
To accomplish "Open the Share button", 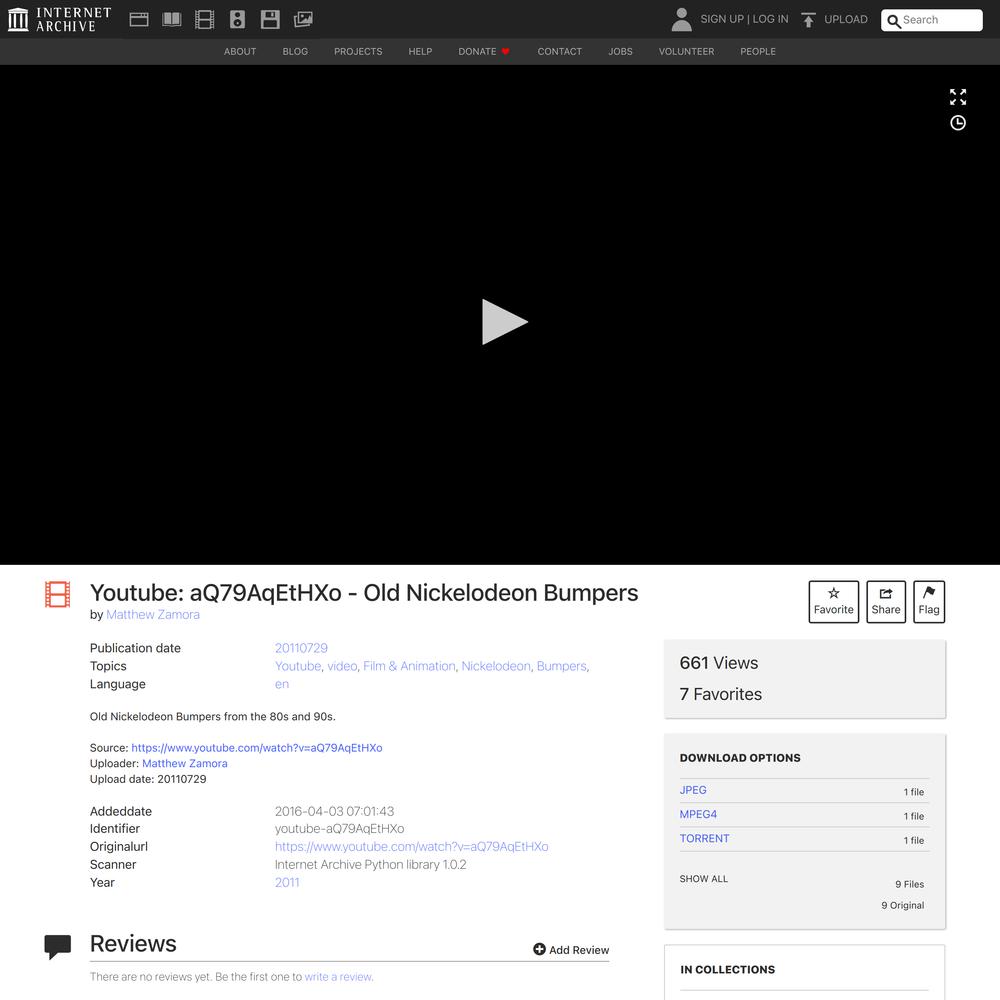I will [886, 601].
